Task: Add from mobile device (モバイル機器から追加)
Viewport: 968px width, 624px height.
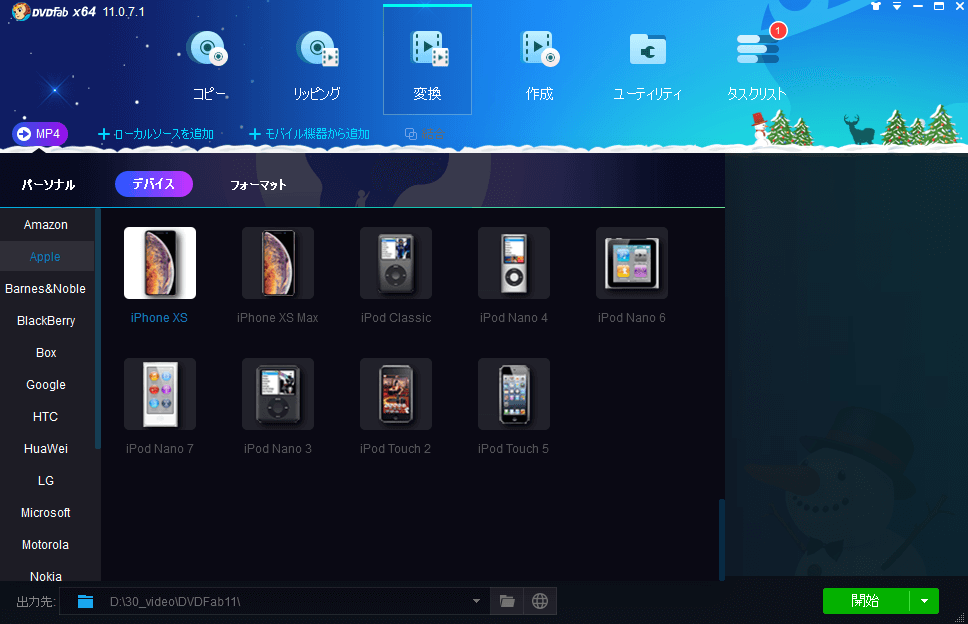Action: click(309, 134)
